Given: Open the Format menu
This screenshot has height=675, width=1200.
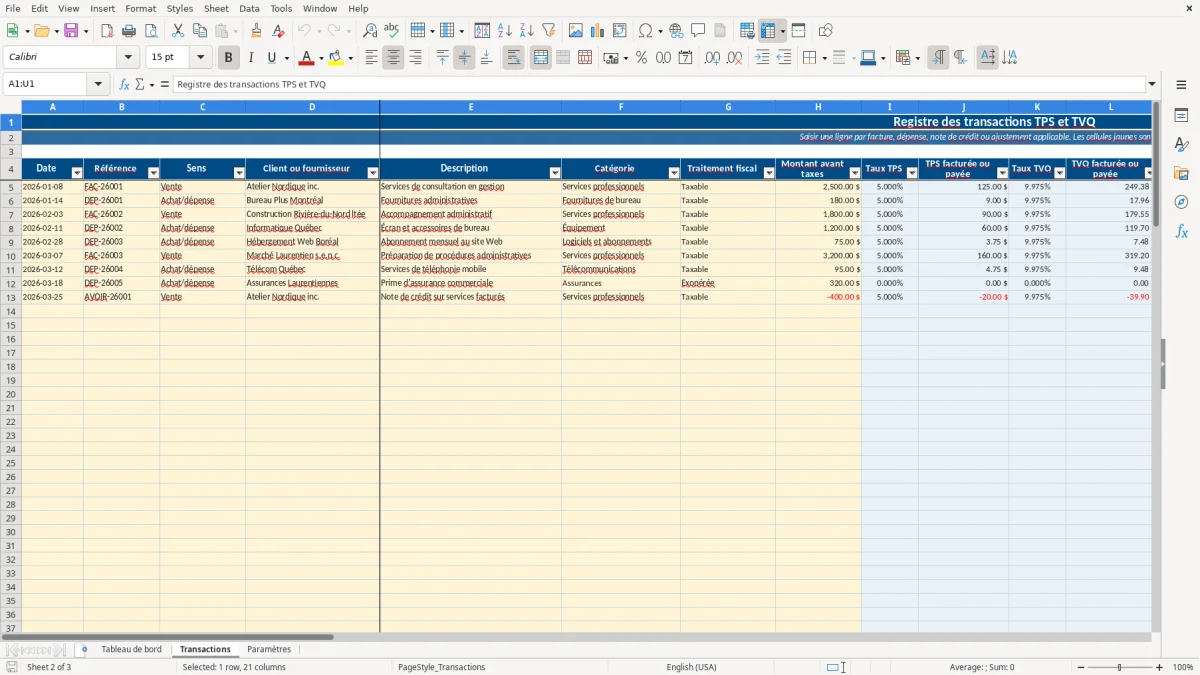Looking at the screenshot, I should point(141,8).
